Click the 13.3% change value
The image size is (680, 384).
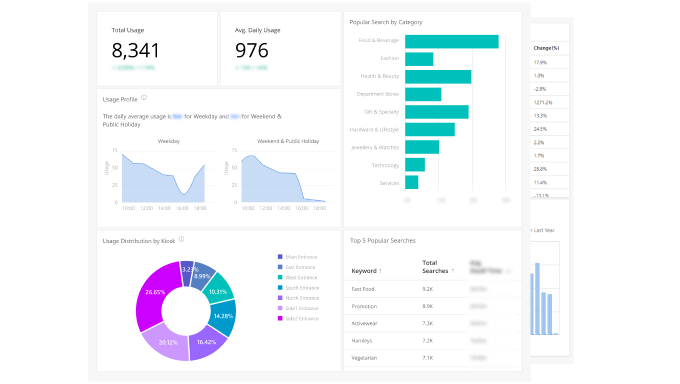(540, 116)
